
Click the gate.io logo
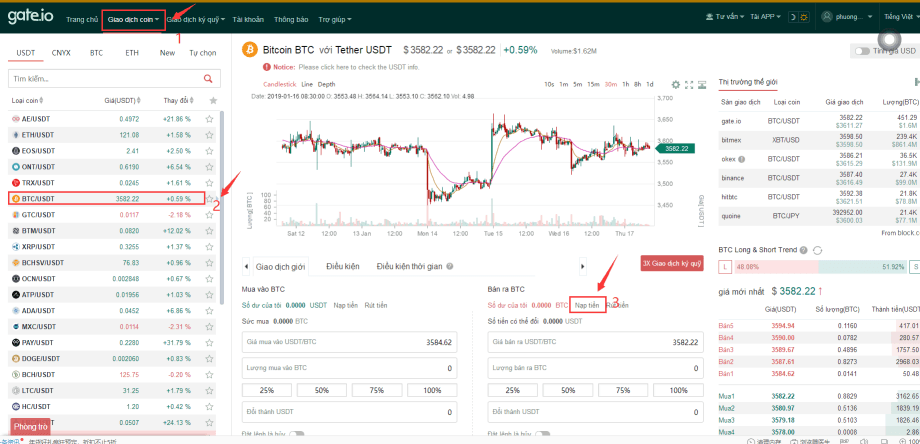coord(31,17)
